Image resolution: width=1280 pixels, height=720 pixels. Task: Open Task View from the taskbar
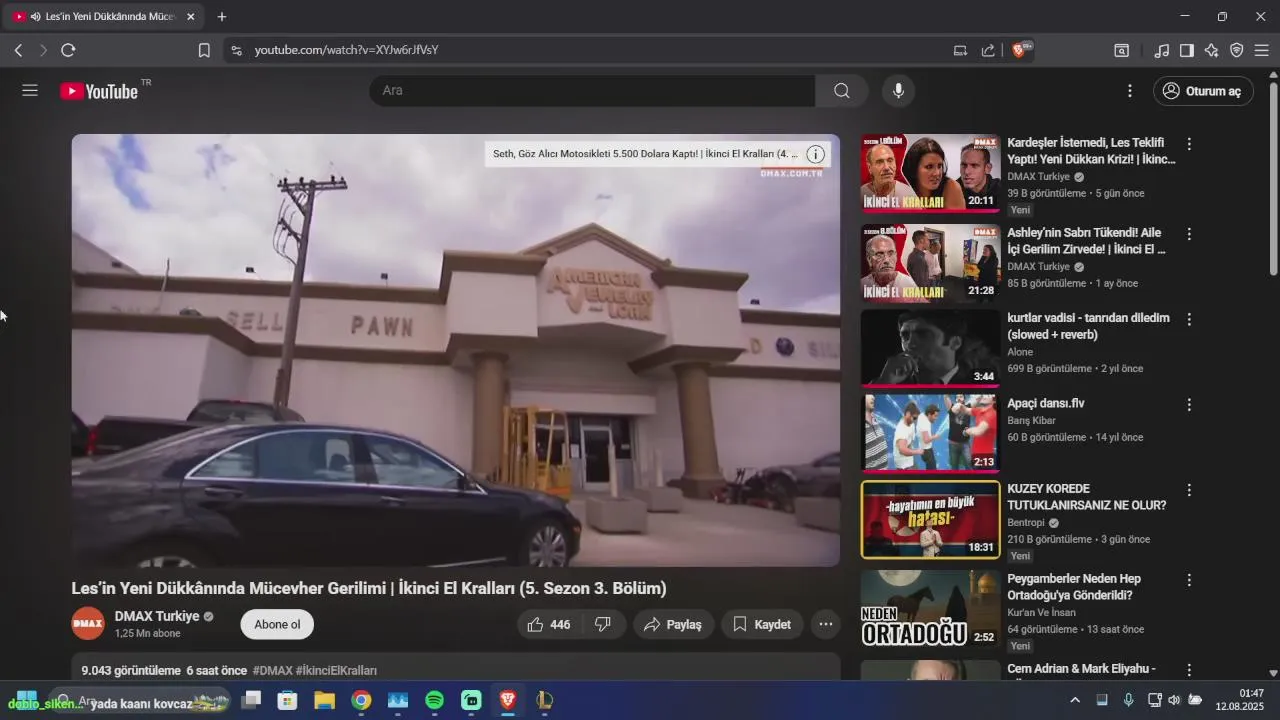[x=251, y=700]
